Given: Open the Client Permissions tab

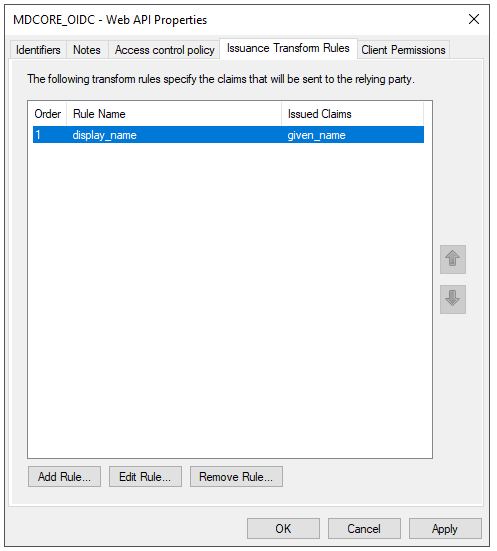Looking at the screenshot, I should 403,50.
